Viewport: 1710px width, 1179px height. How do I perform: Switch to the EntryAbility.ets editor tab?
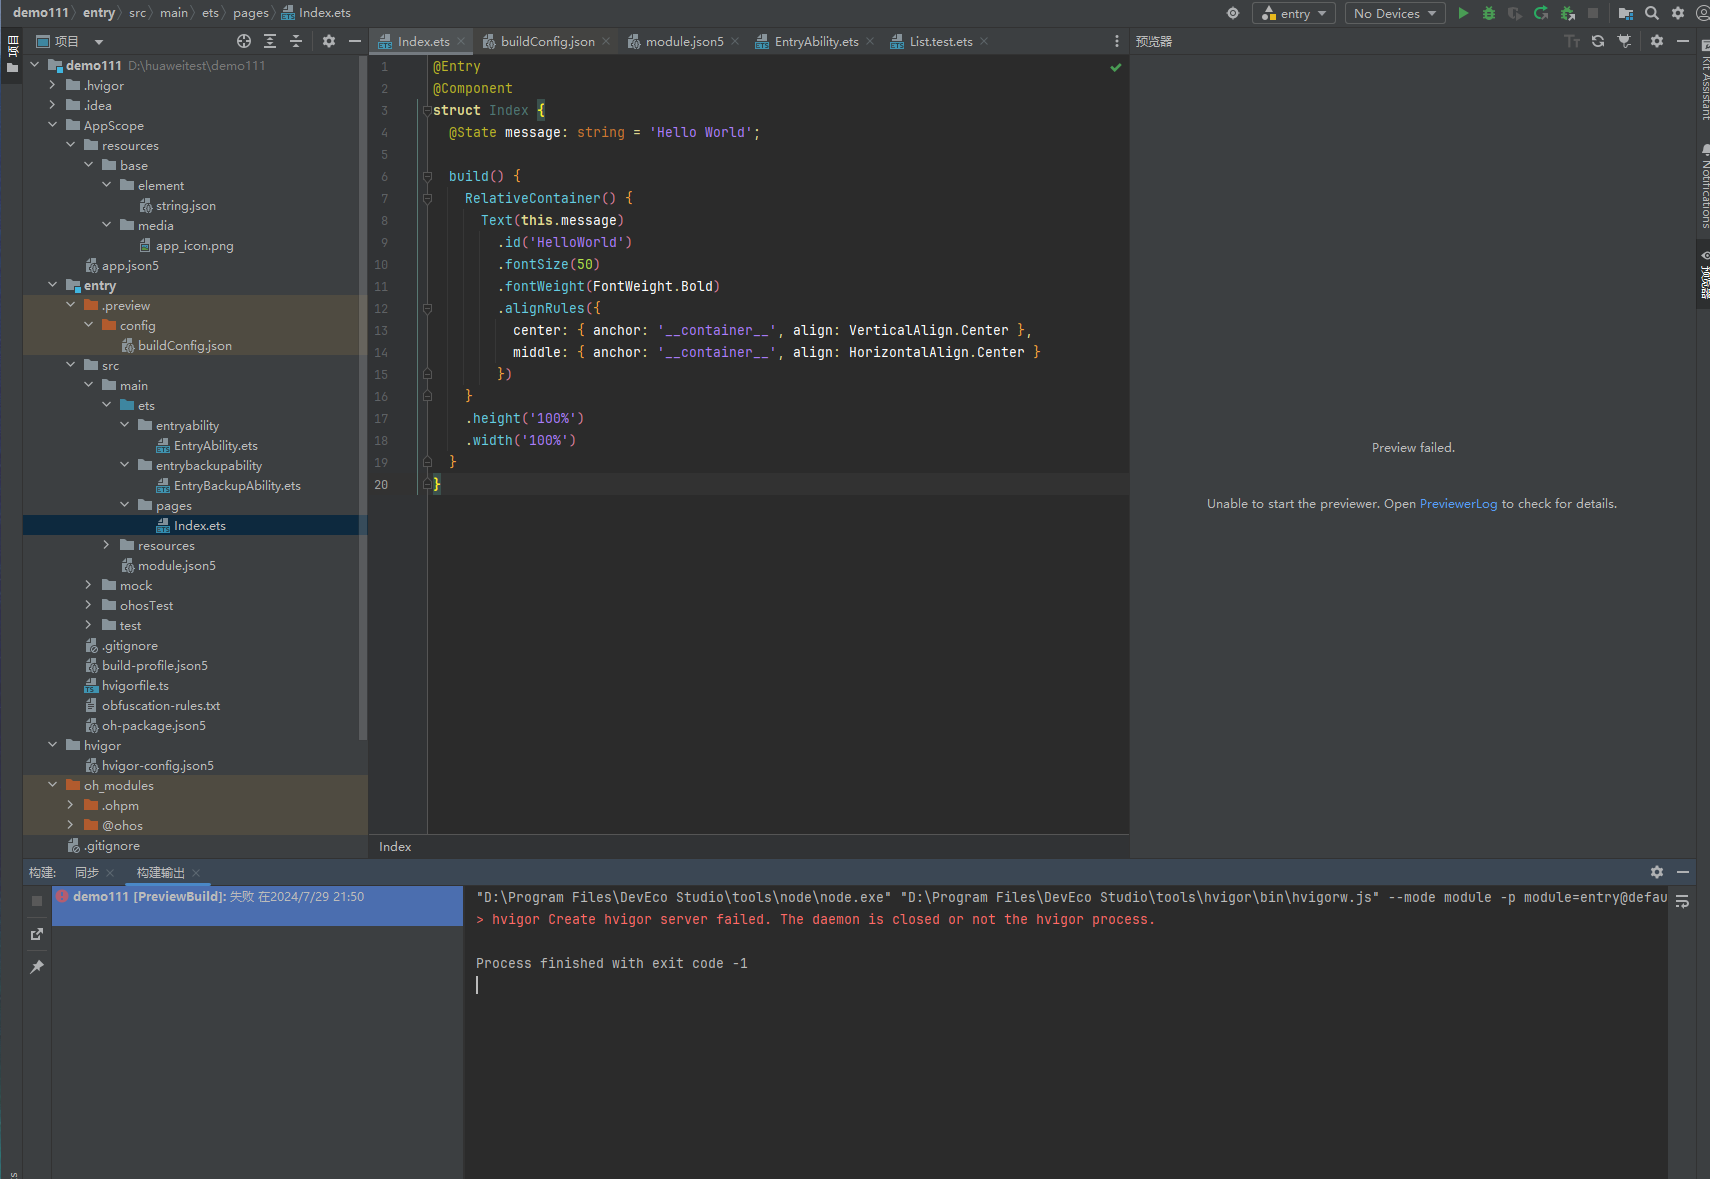pyautogui.click(x=816, y=41)
